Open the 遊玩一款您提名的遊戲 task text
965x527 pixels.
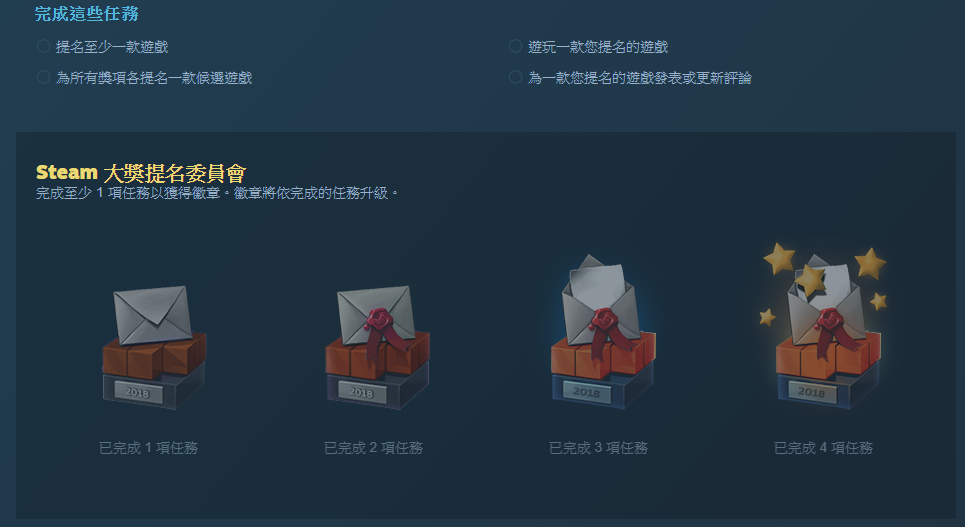click(598, 47)
